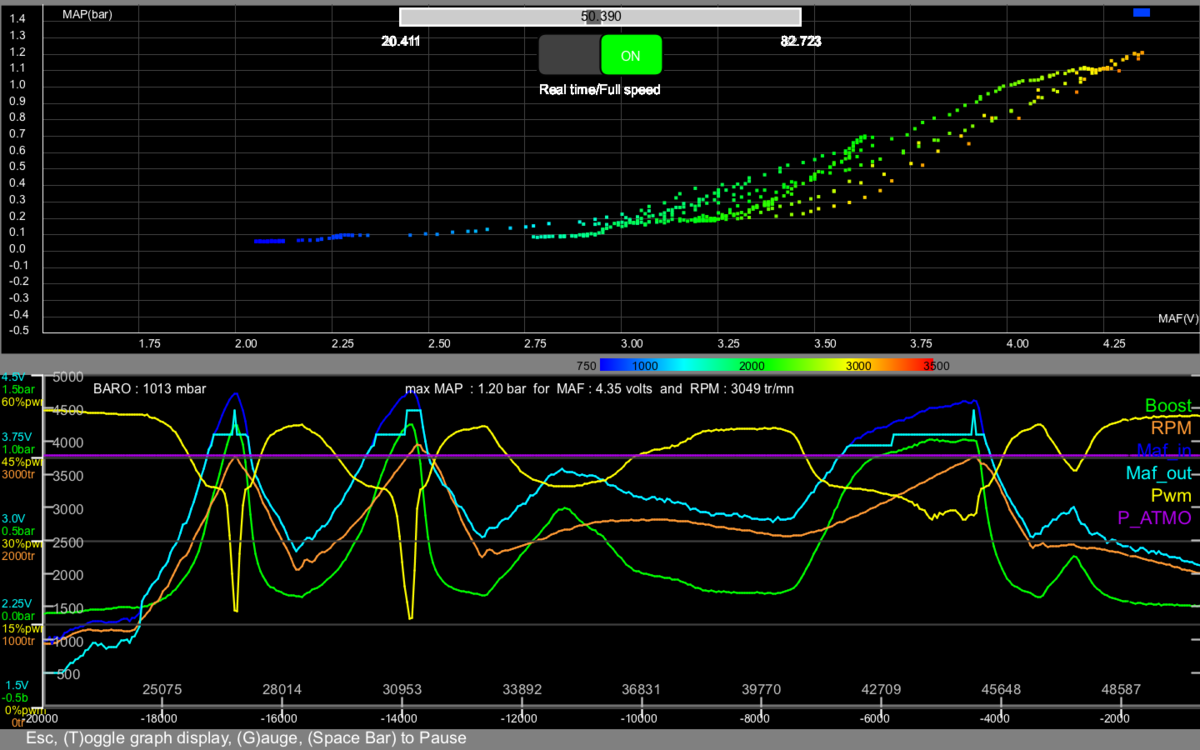The width and height of the screenshot is (1200, 750).
Task: Click the green ON toggle button
Action: coord(631,56)
